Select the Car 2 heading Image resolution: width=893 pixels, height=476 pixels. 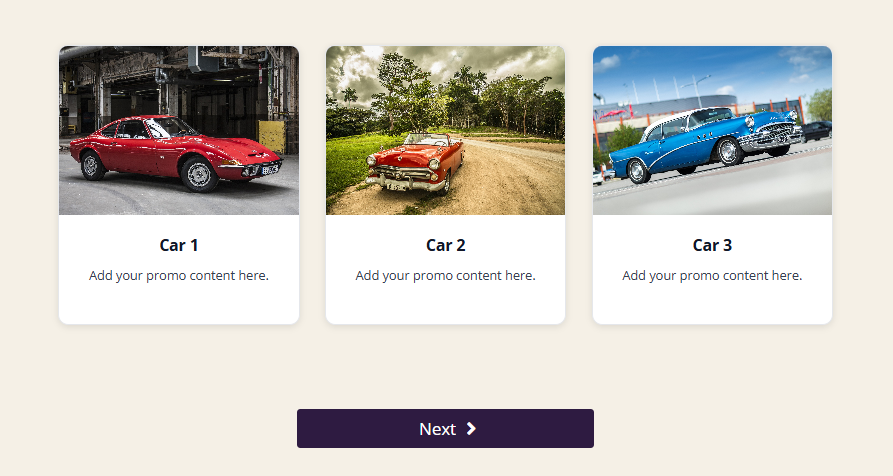click(x=445, y=245)
